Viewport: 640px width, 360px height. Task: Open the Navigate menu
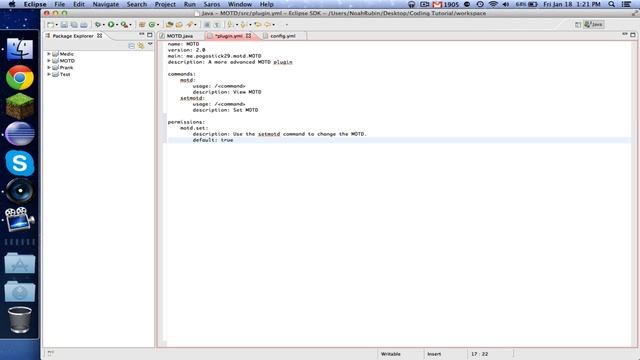(x=106, y=4)
